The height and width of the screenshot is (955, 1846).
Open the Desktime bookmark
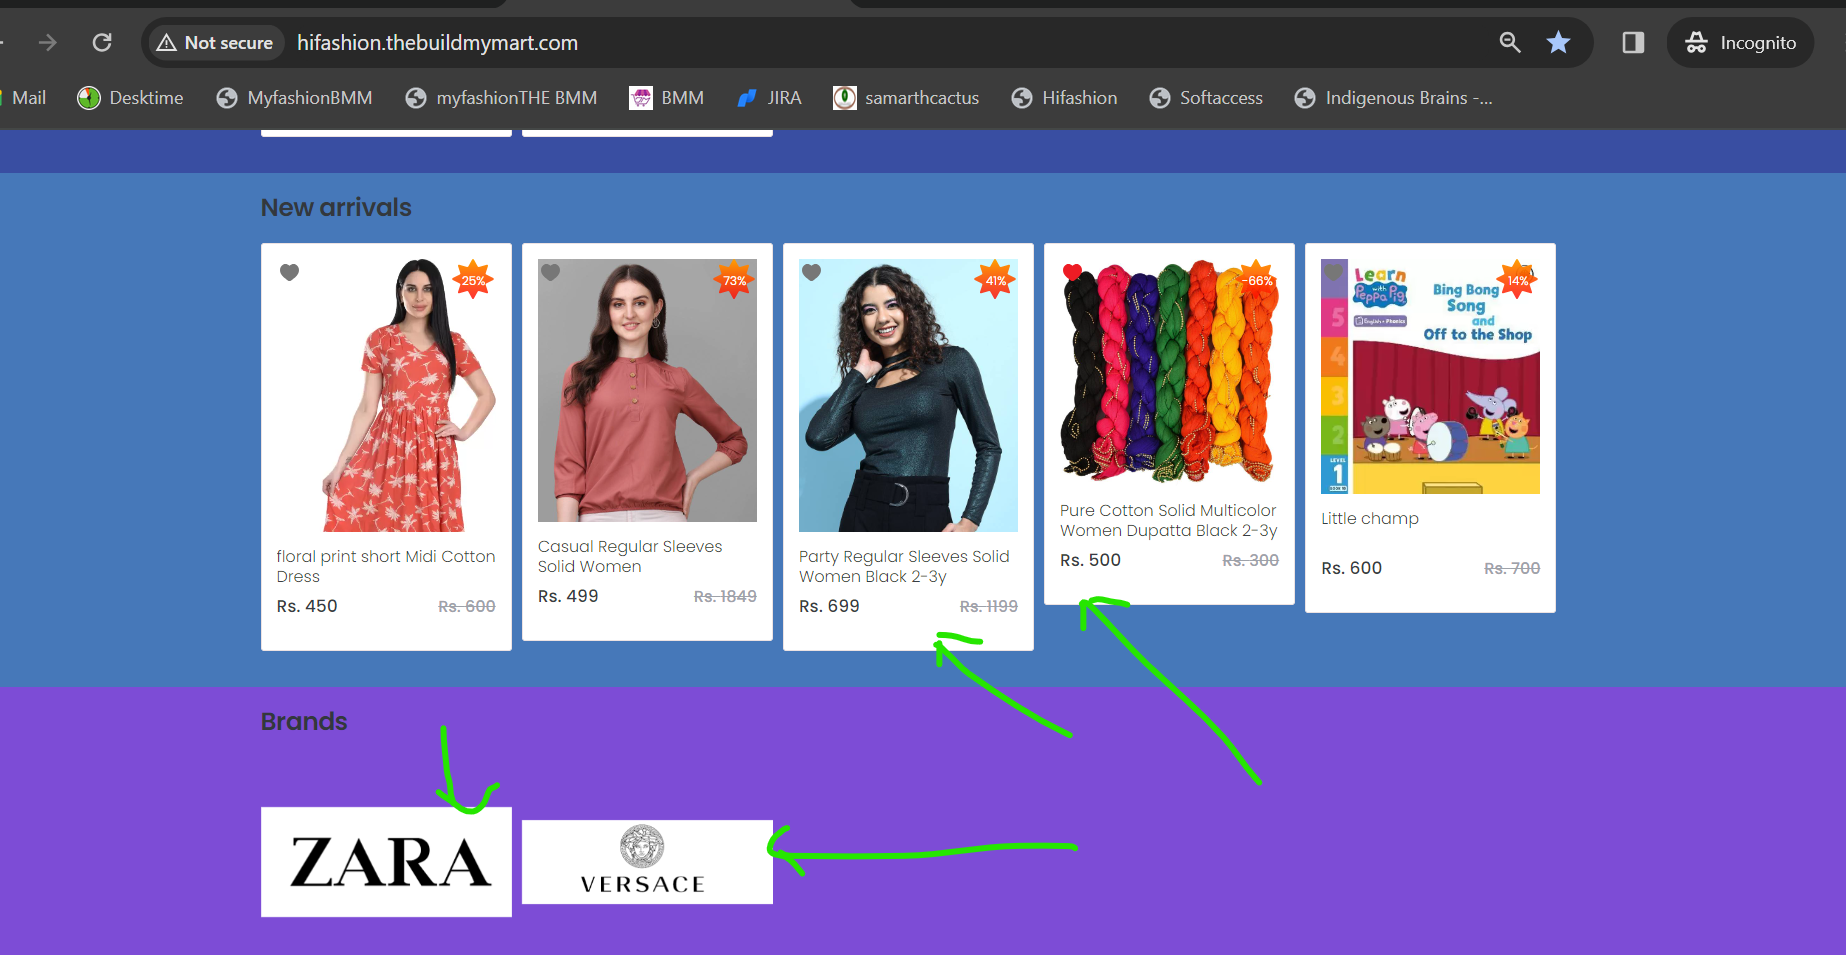click(130, 98)
